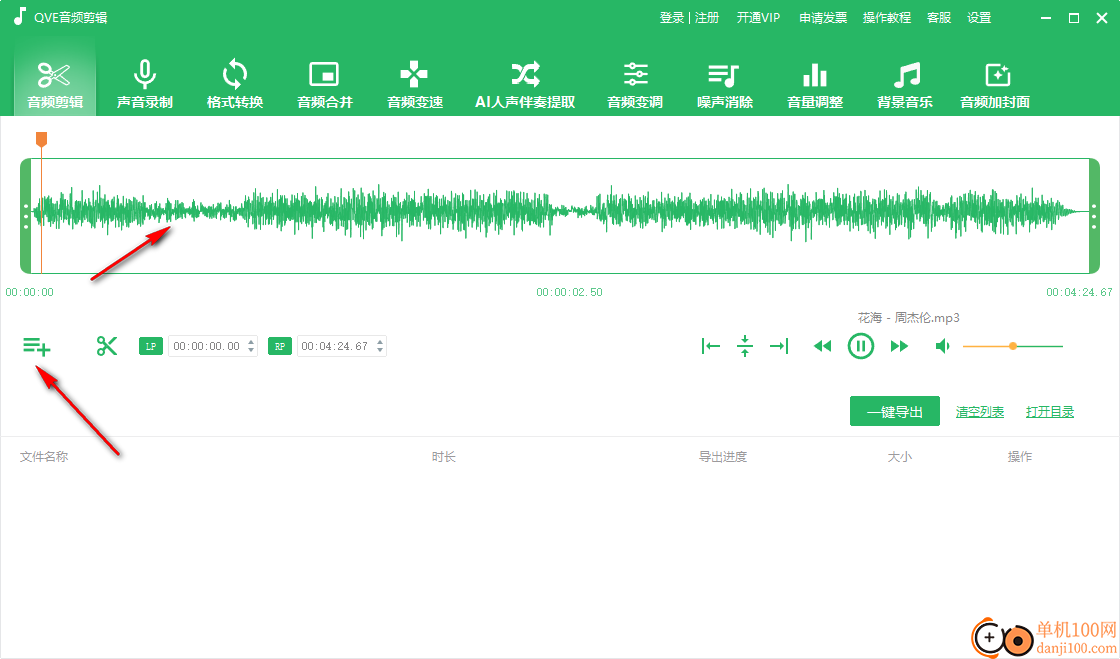Image resolution: width=1120 pixels, height=659 pixels.
Task: Switch to 声音录制 recording tab
Action: pos(145,84)
